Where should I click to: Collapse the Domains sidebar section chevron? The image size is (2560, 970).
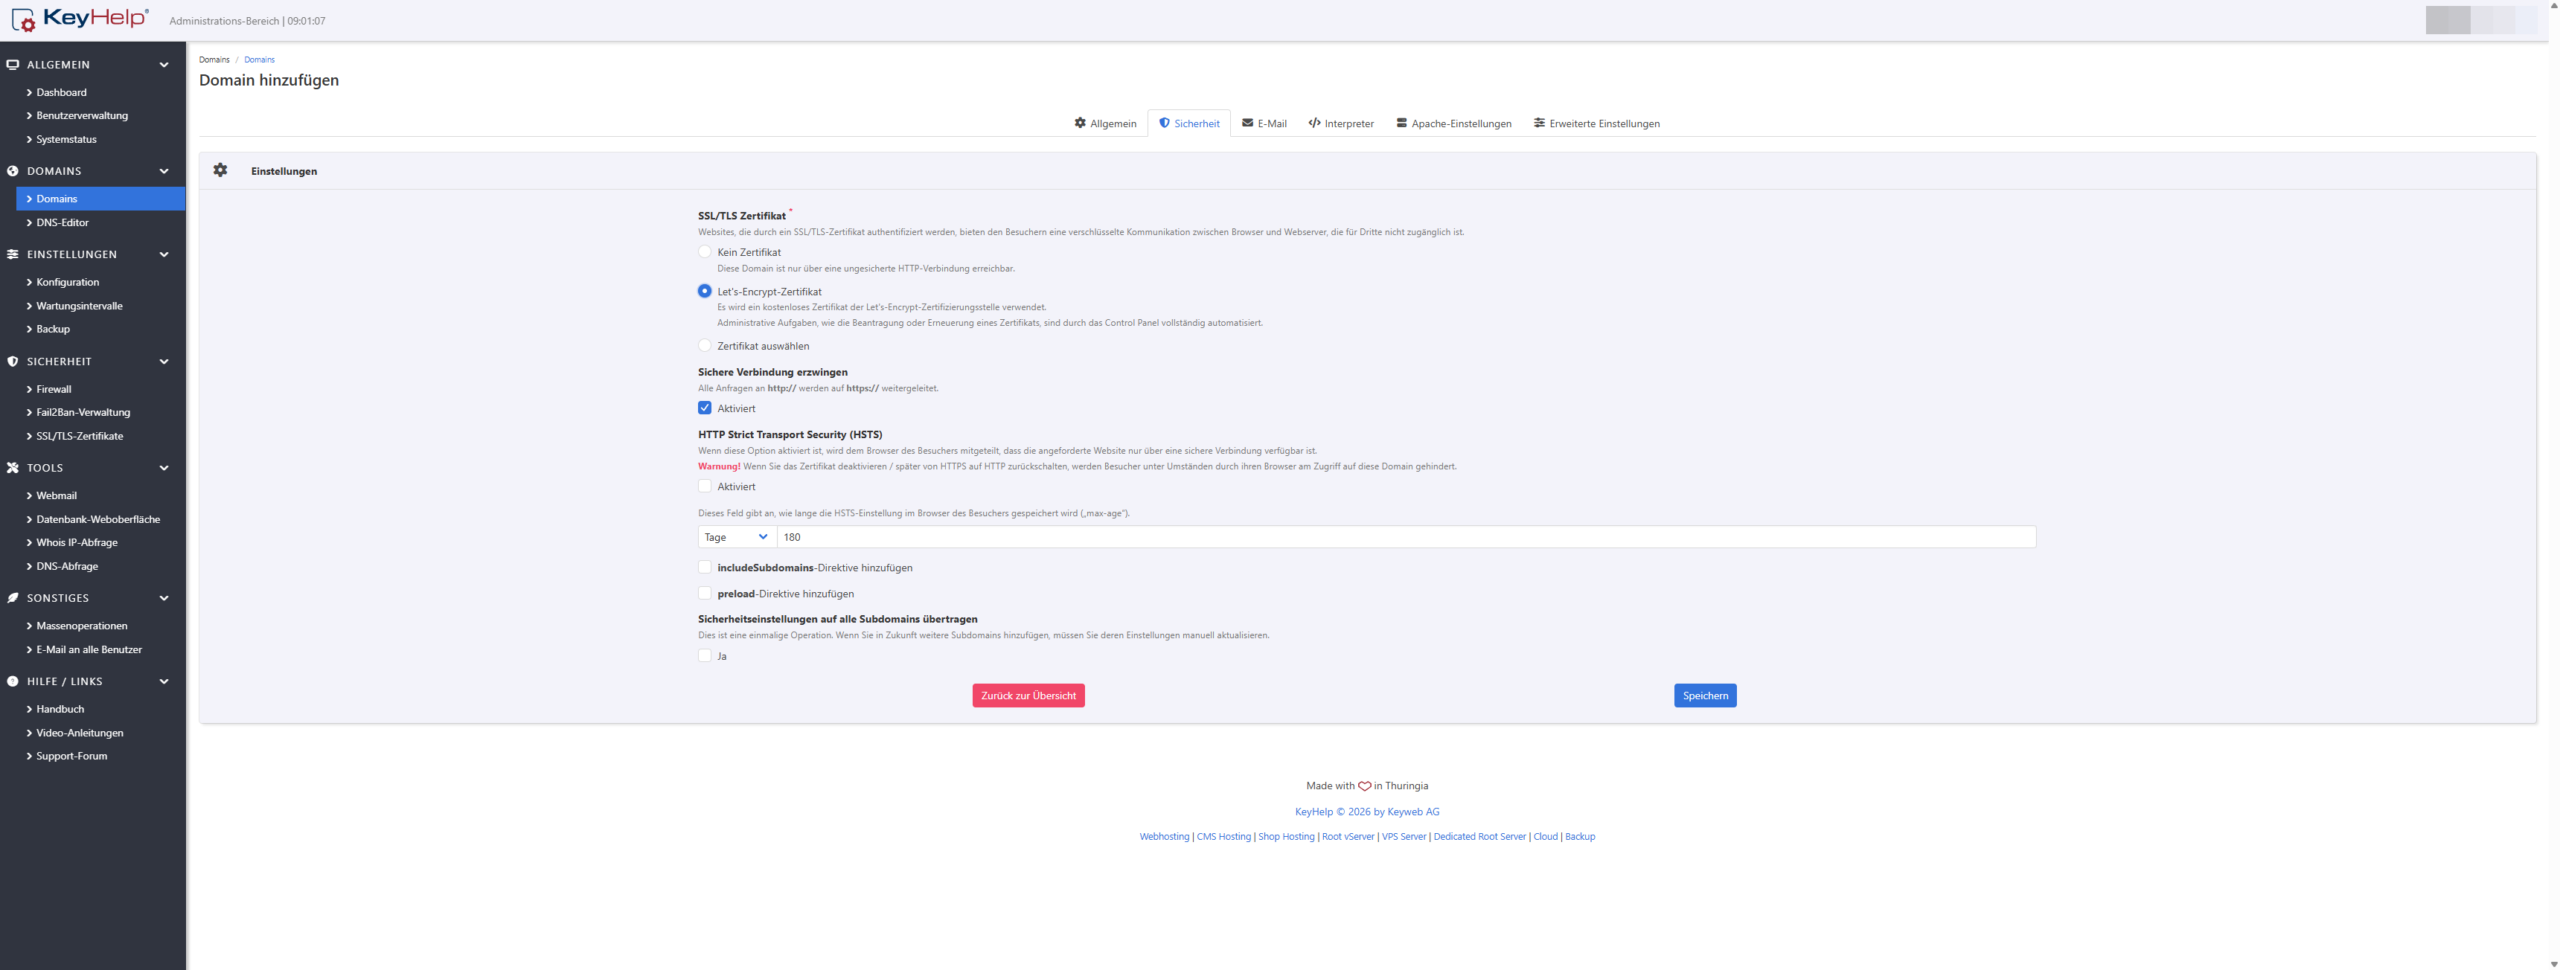tap(164, 172)
